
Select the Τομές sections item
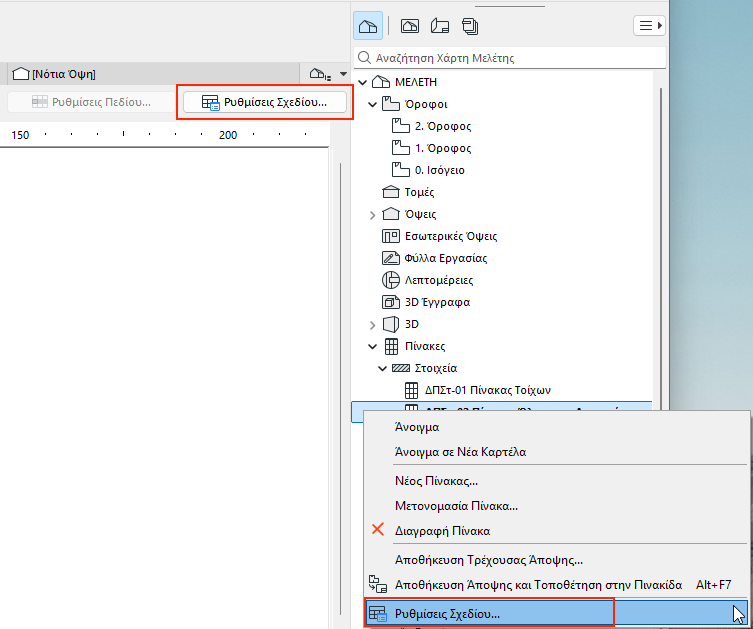pos(419,193)
